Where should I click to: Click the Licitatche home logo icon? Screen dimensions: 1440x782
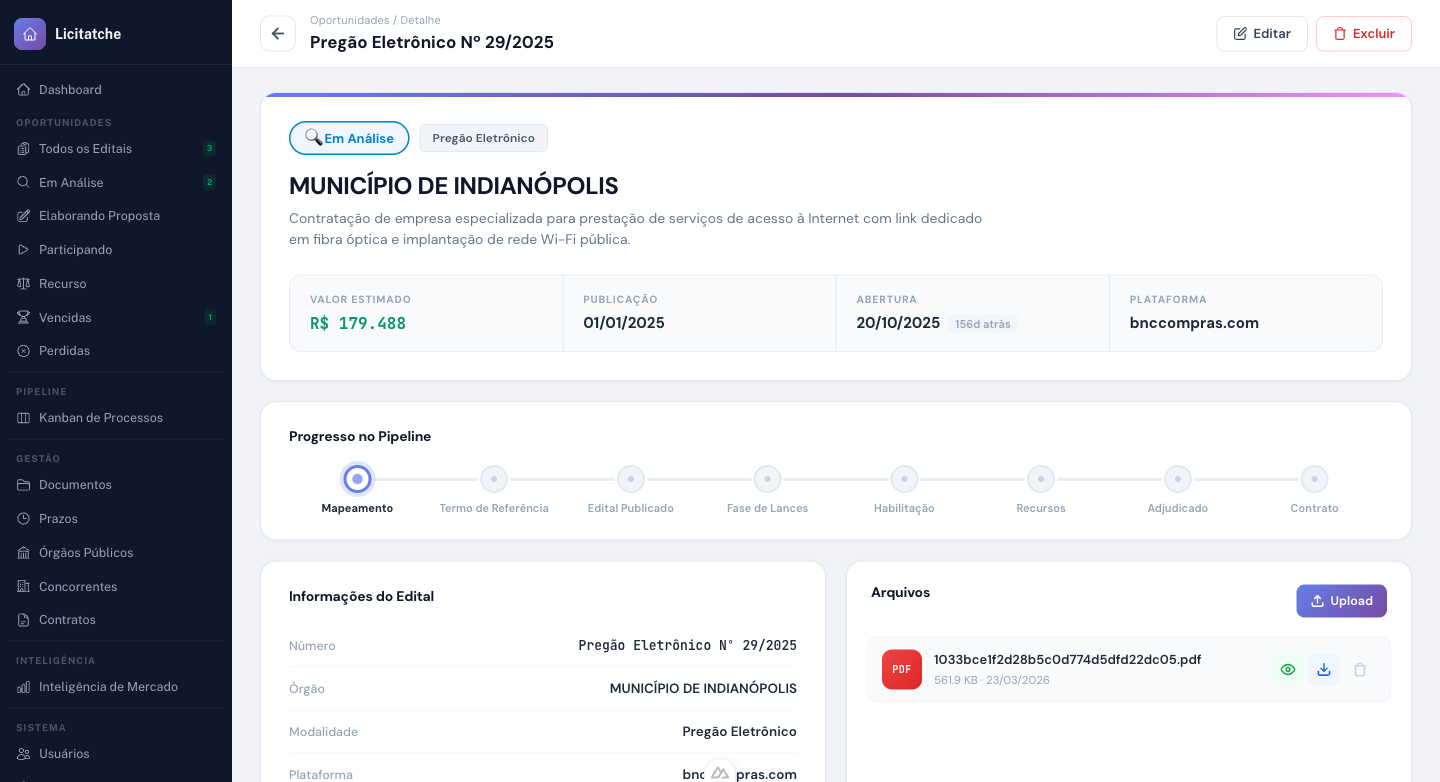tap(30, 34)
